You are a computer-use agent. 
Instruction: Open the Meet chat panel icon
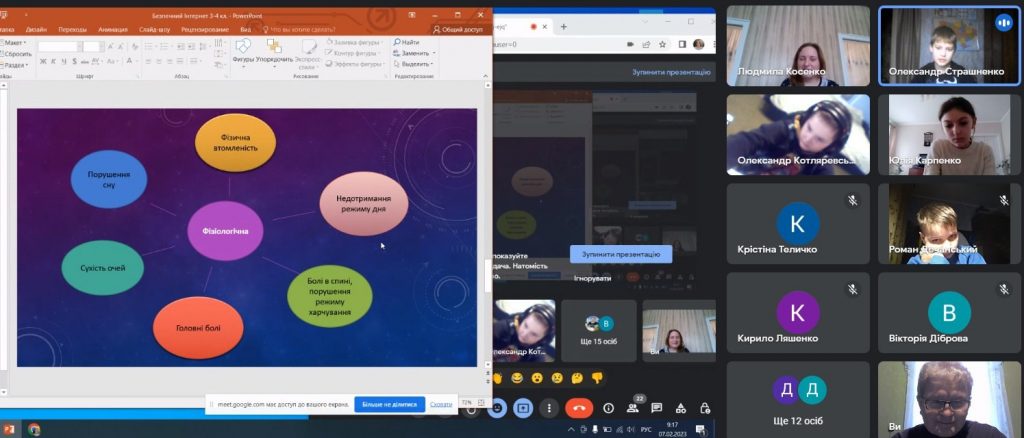(657, 408)
